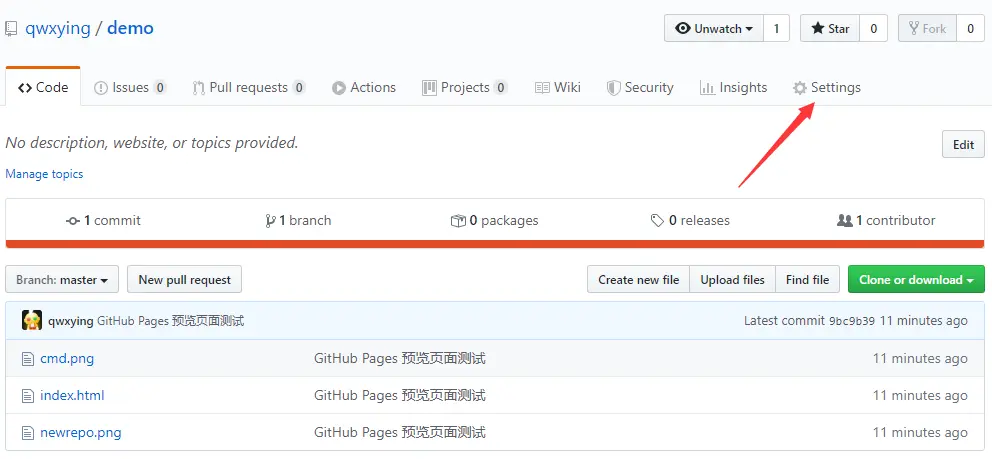Click the orange language bar
Viewport: 992px width, 459px height.
pyautogui.click(x=495, y=244)
